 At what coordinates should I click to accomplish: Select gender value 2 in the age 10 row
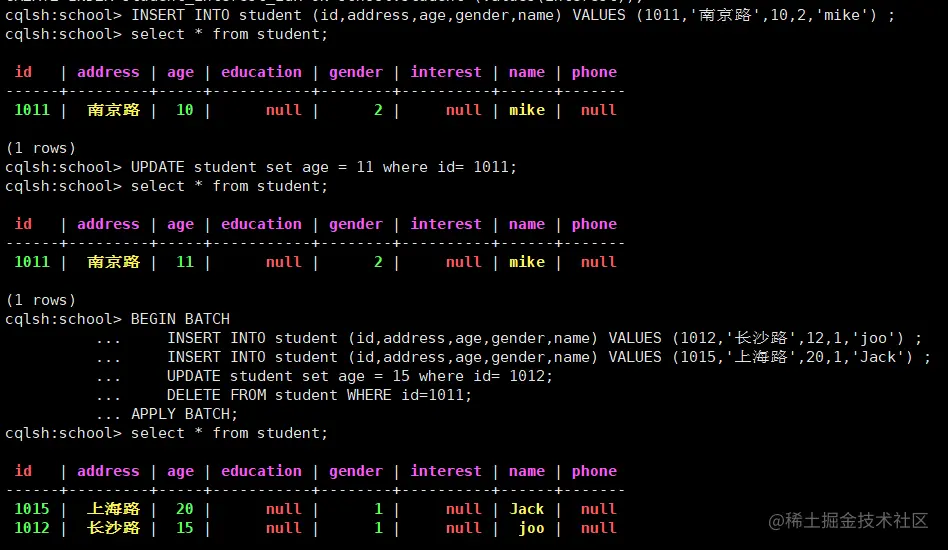[378, 110]
